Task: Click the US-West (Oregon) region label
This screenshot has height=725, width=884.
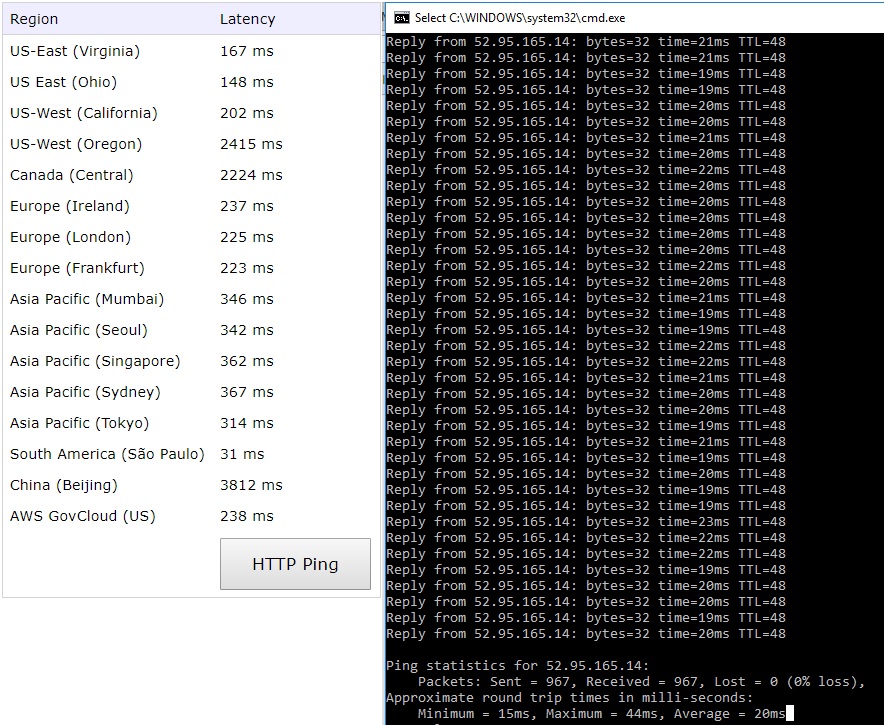Action: pos(76,144)
